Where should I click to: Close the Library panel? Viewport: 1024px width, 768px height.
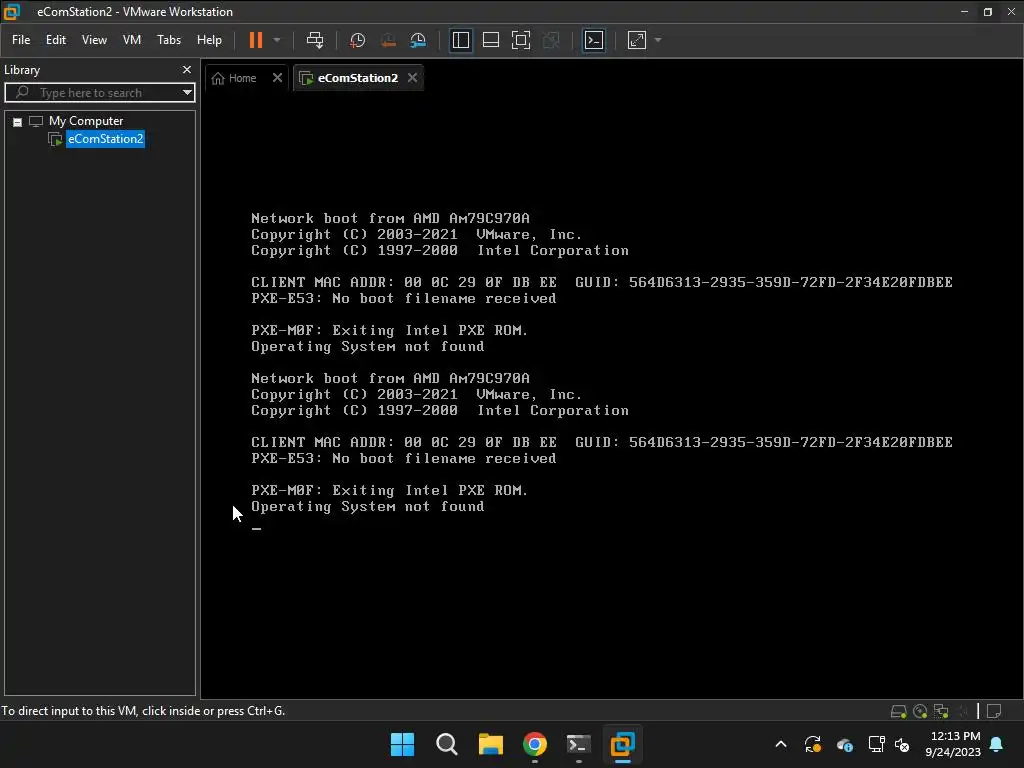click(187, 69)
